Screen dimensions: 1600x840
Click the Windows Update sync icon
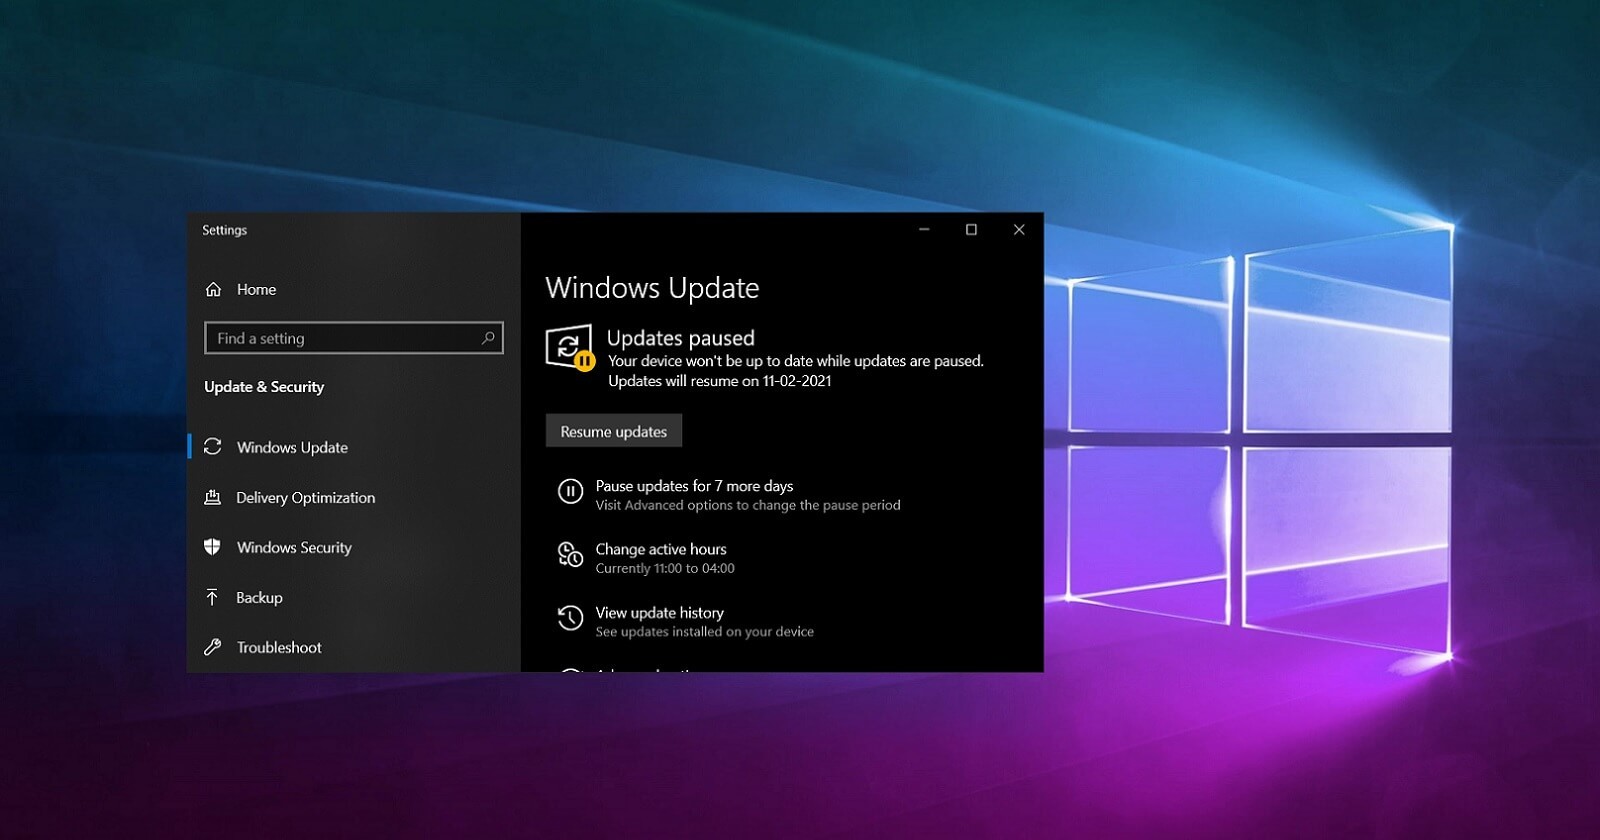tap(212, 447)
